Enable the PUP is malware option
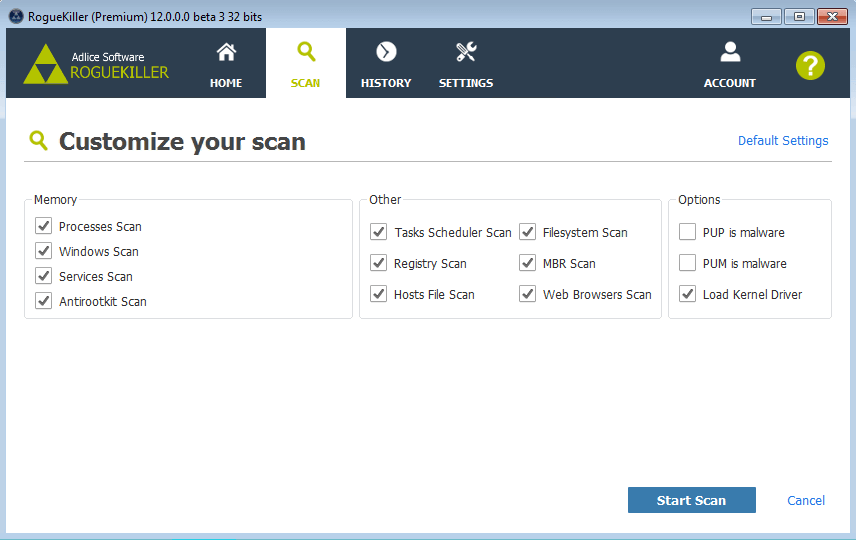Image resolution: width=856 pixels, height=540 pixels. [x=687, y=233]
